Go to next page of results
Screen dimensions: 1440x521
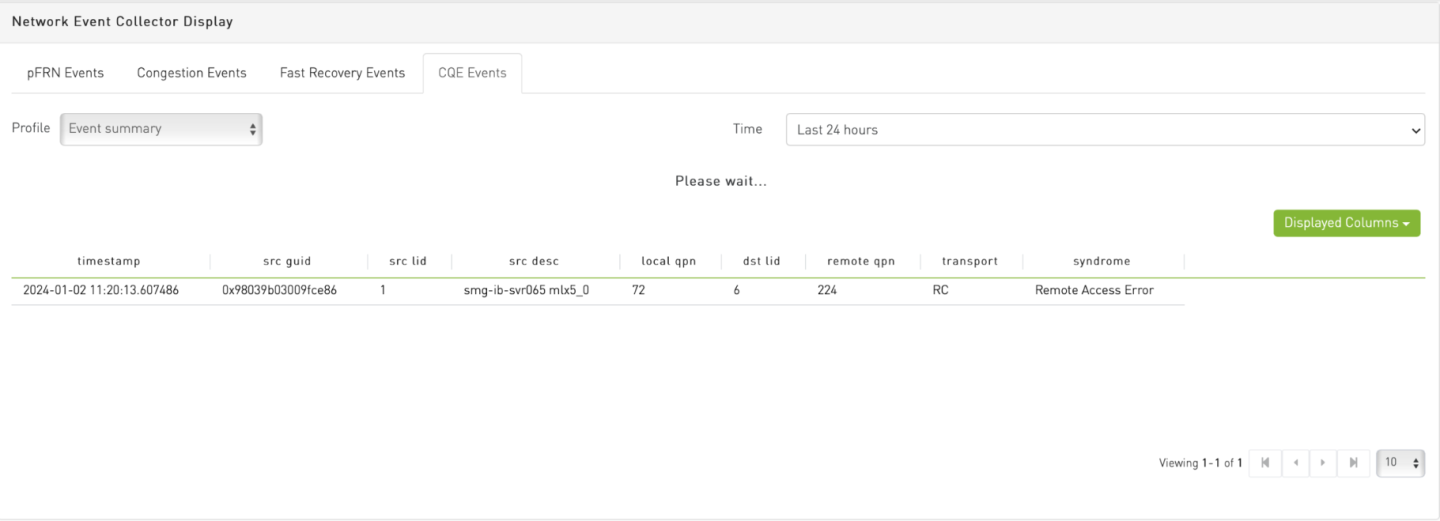1324,463
